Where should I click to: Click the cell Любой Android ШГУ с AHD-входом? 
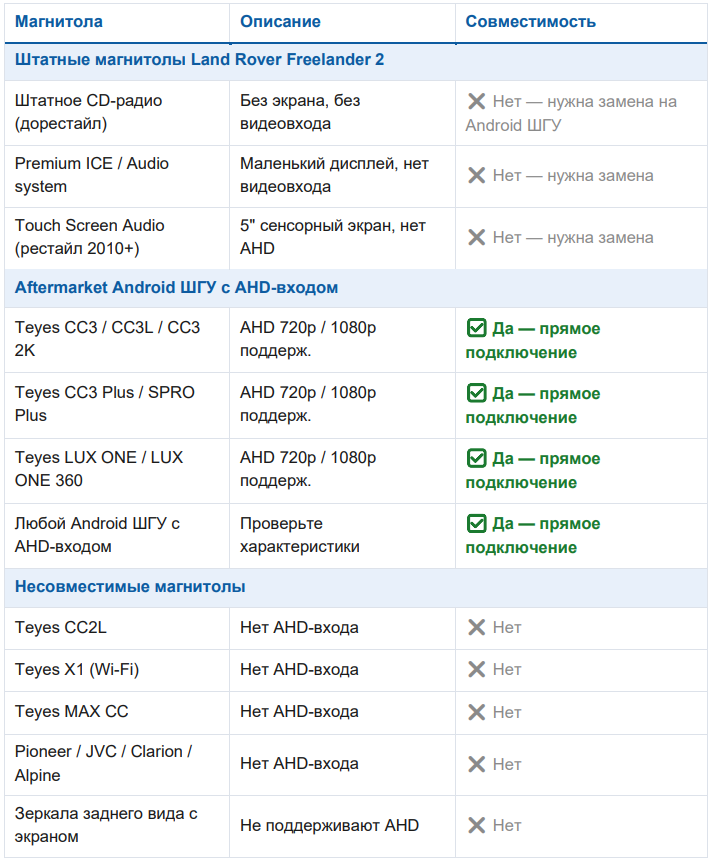[117, 535]
